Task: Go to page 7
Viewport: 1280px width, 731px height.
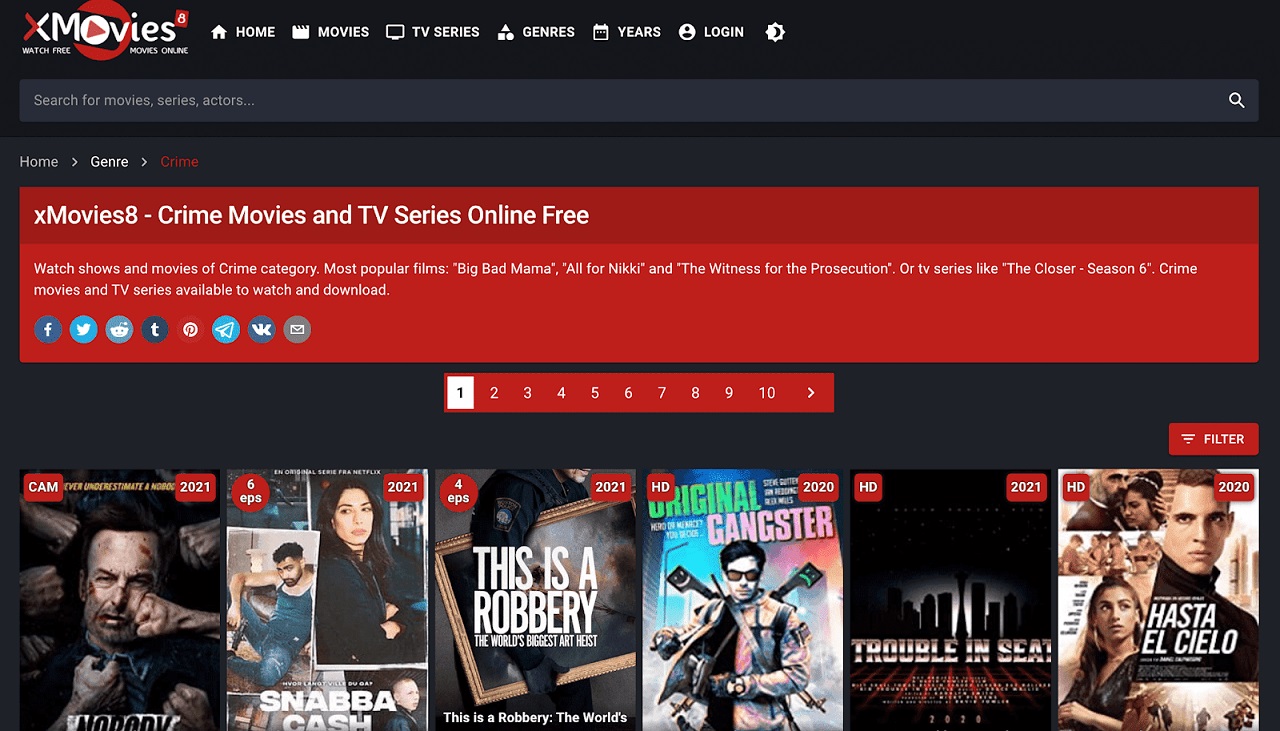Action: click(662, 393)
